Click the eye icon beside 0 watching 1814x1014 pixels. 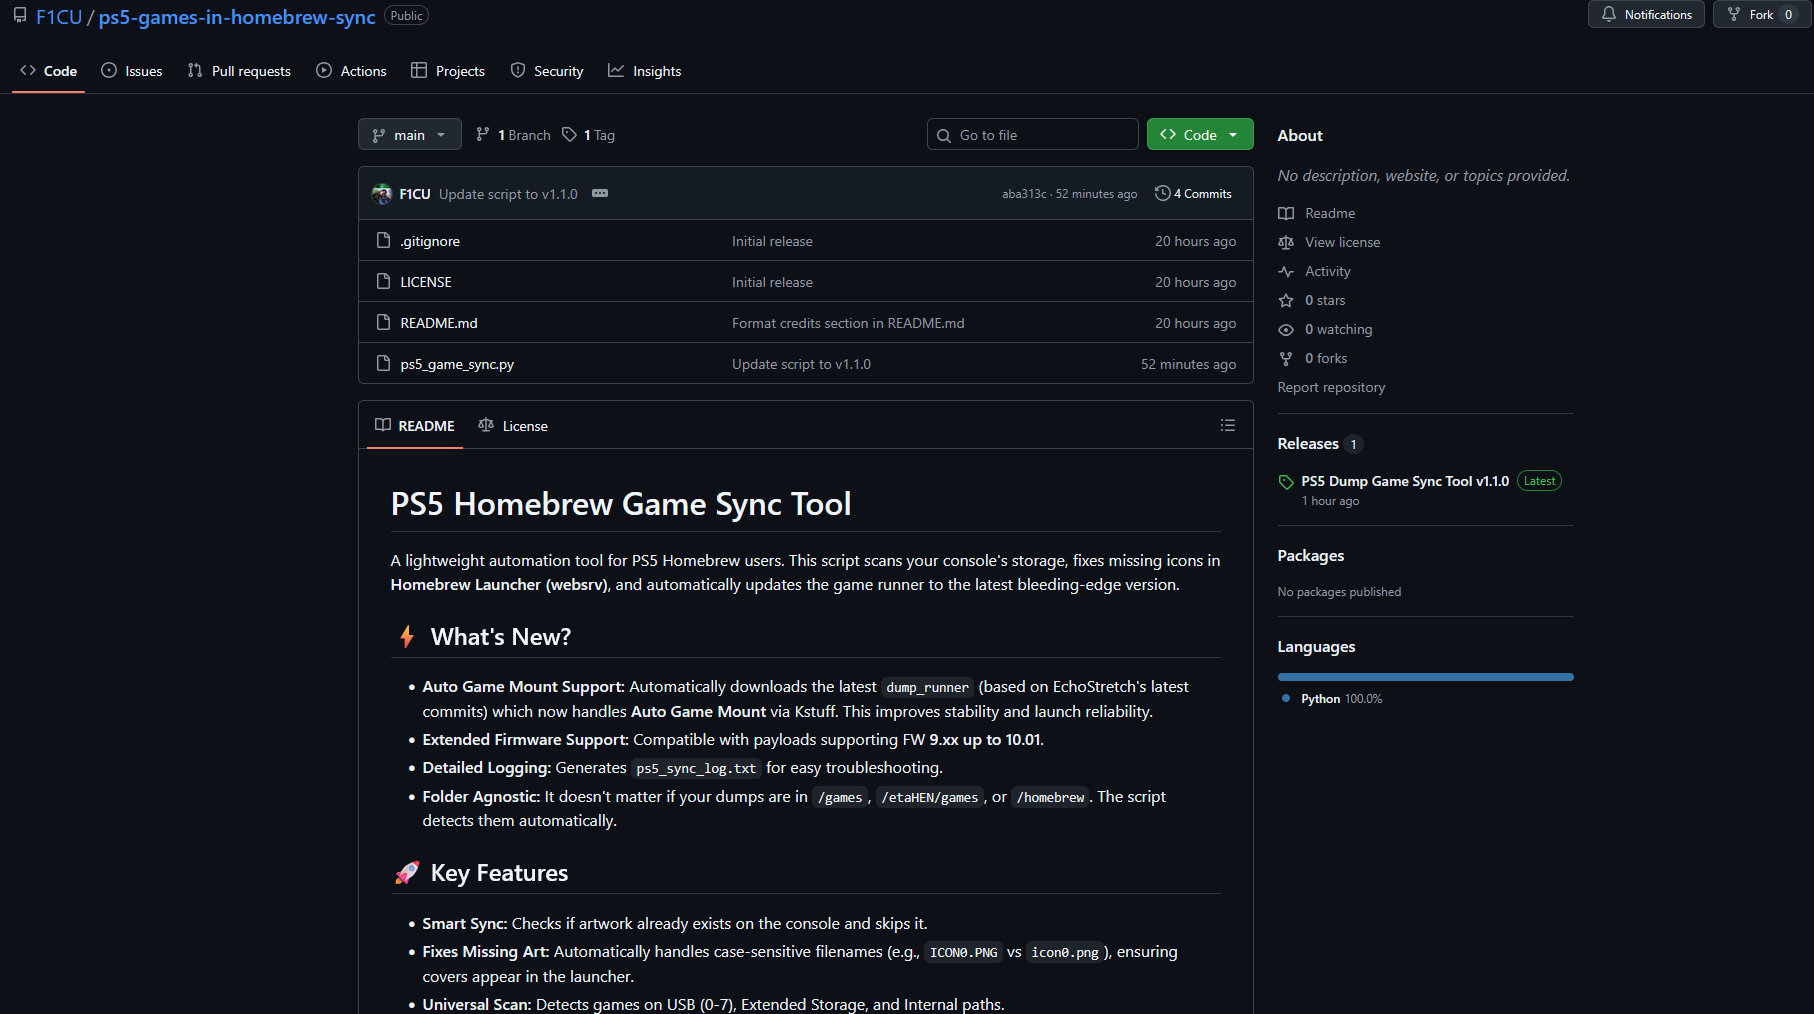click(x=1286, y=330)
